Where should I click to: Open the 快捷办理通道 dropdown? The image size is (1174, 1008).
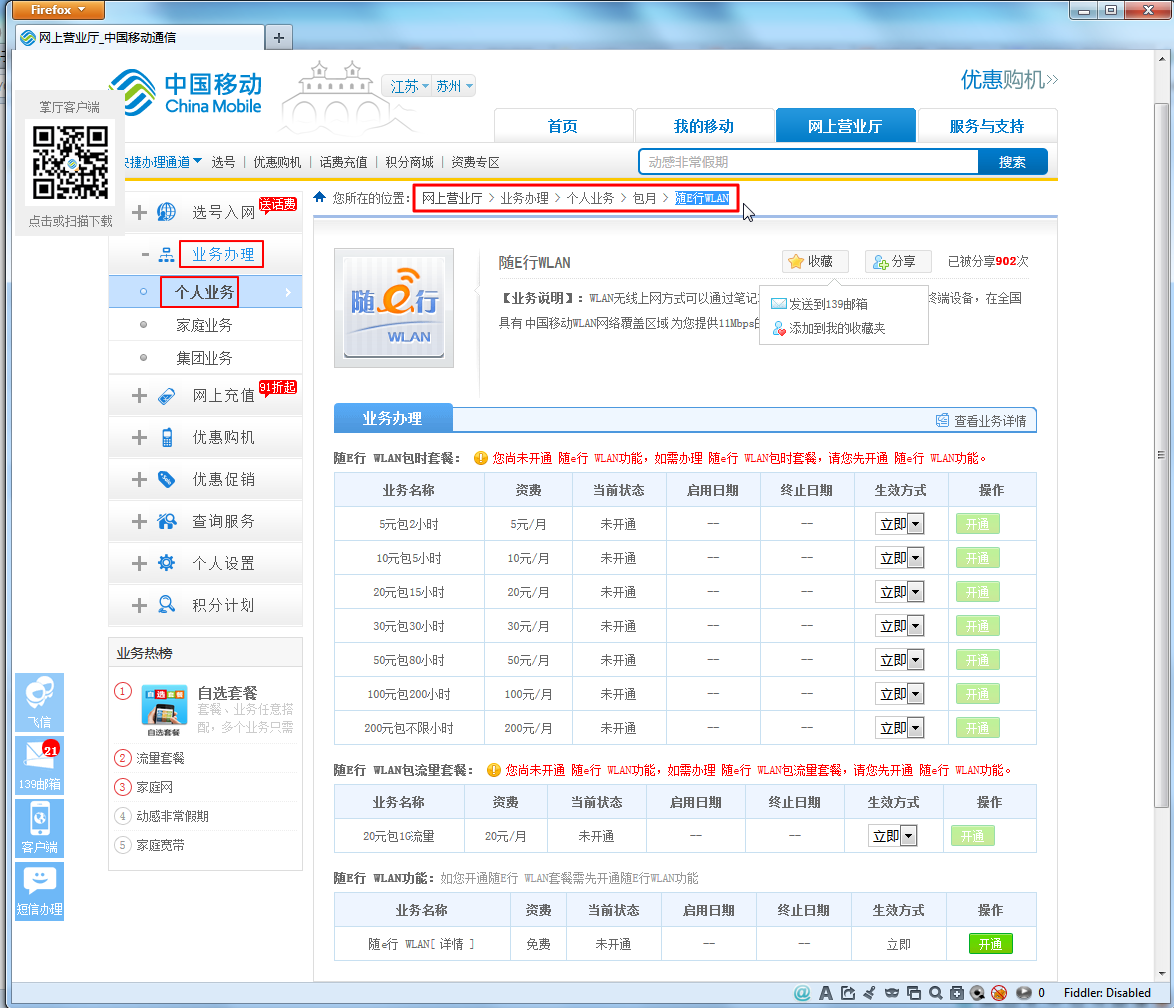coord(163,162)
